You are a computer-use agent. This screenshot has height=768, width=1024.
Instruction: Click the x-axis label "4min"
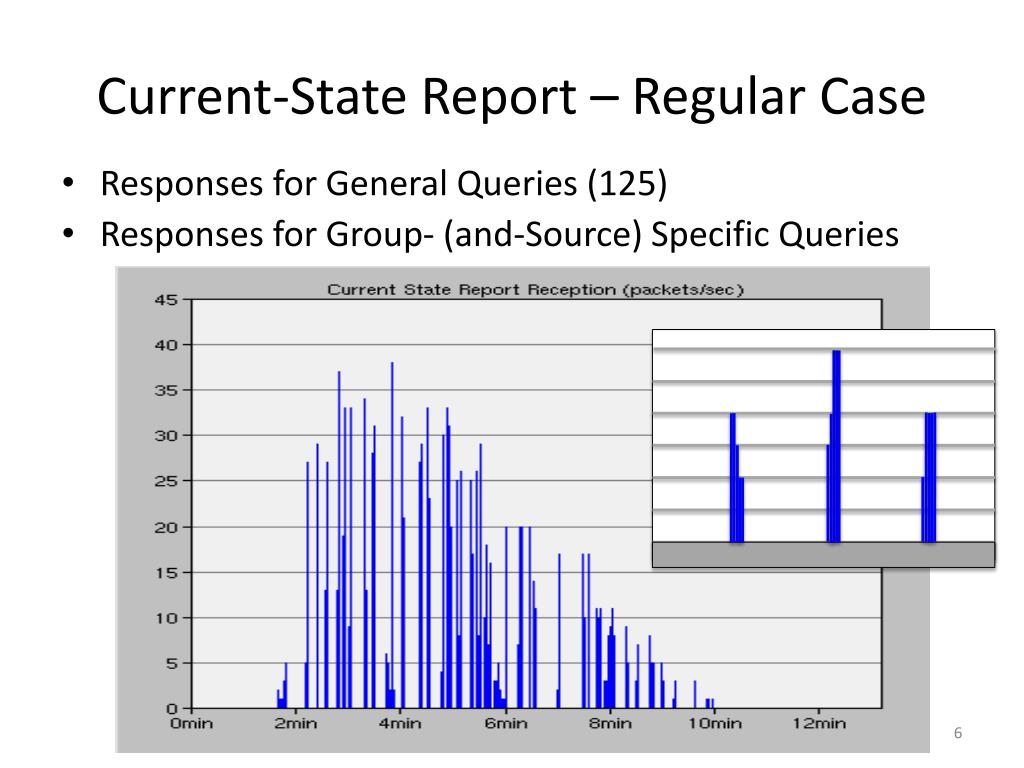(400, 724)
